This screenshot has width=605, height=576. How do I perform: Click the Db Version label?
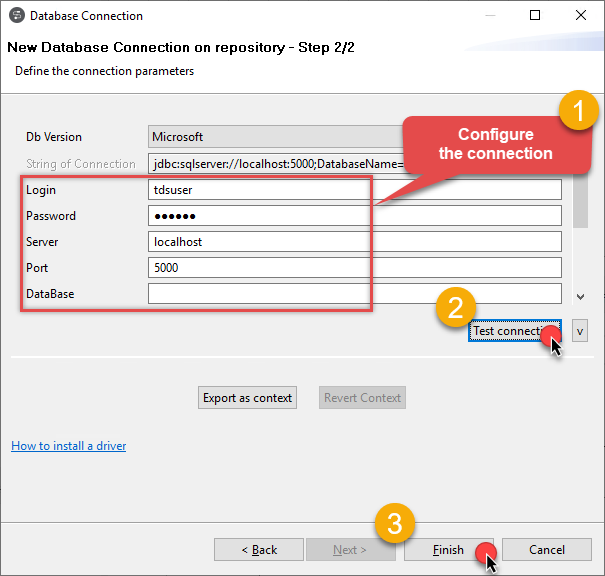click(x=54, y=137)
